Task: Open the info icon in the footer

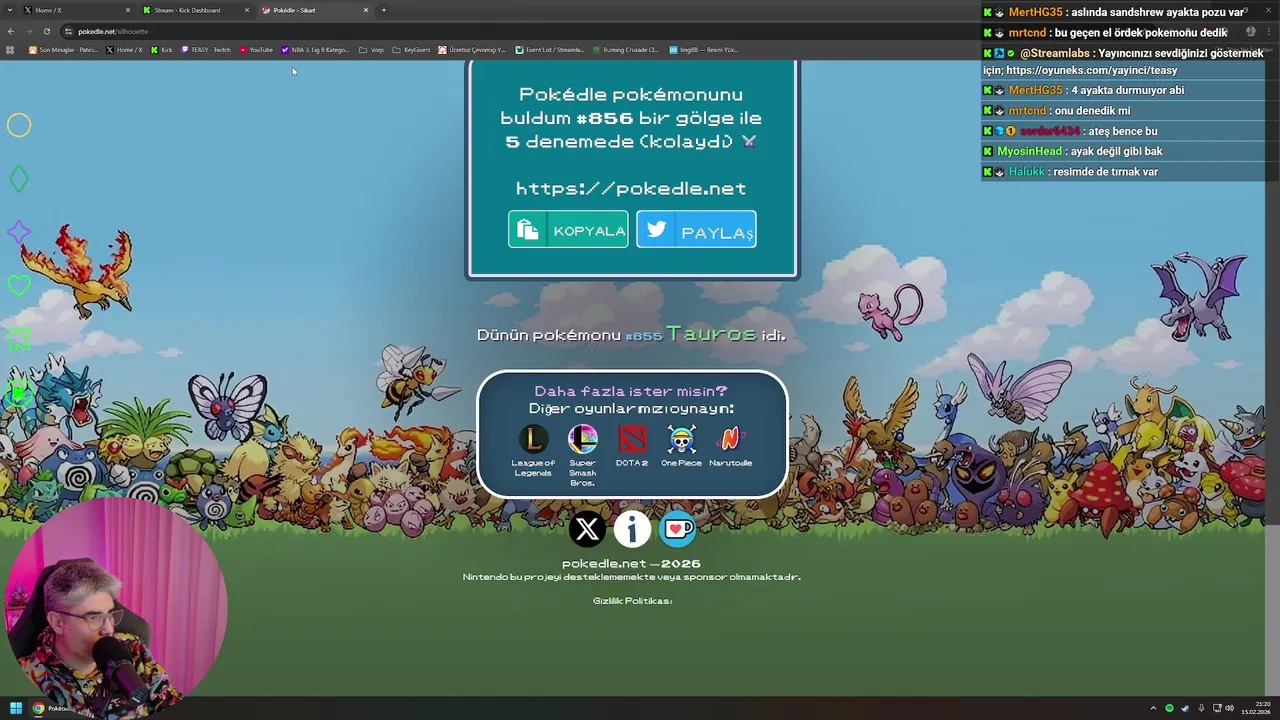Action: pyautogui.click(x=632, y=529)
